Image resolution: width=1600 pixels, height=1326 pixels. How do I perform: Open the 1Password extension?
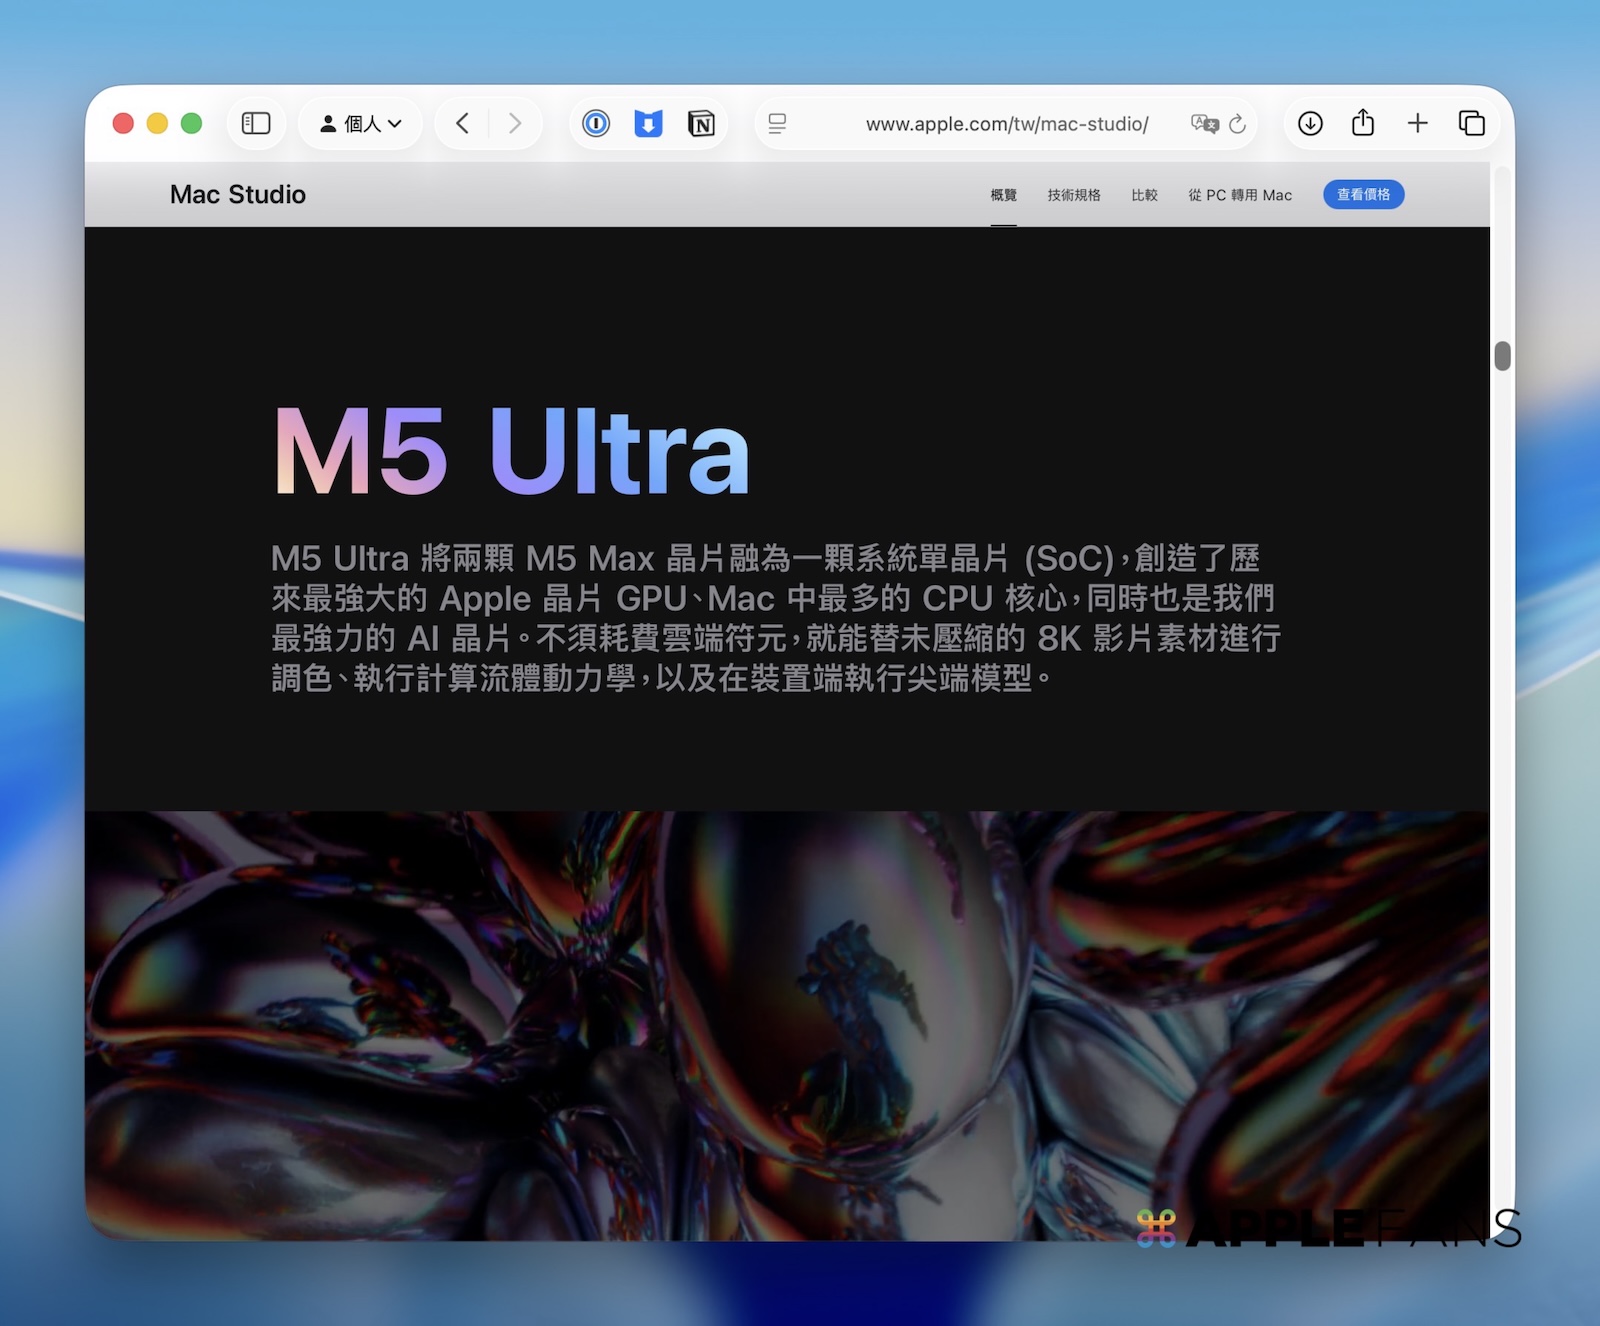coord(596,123)
